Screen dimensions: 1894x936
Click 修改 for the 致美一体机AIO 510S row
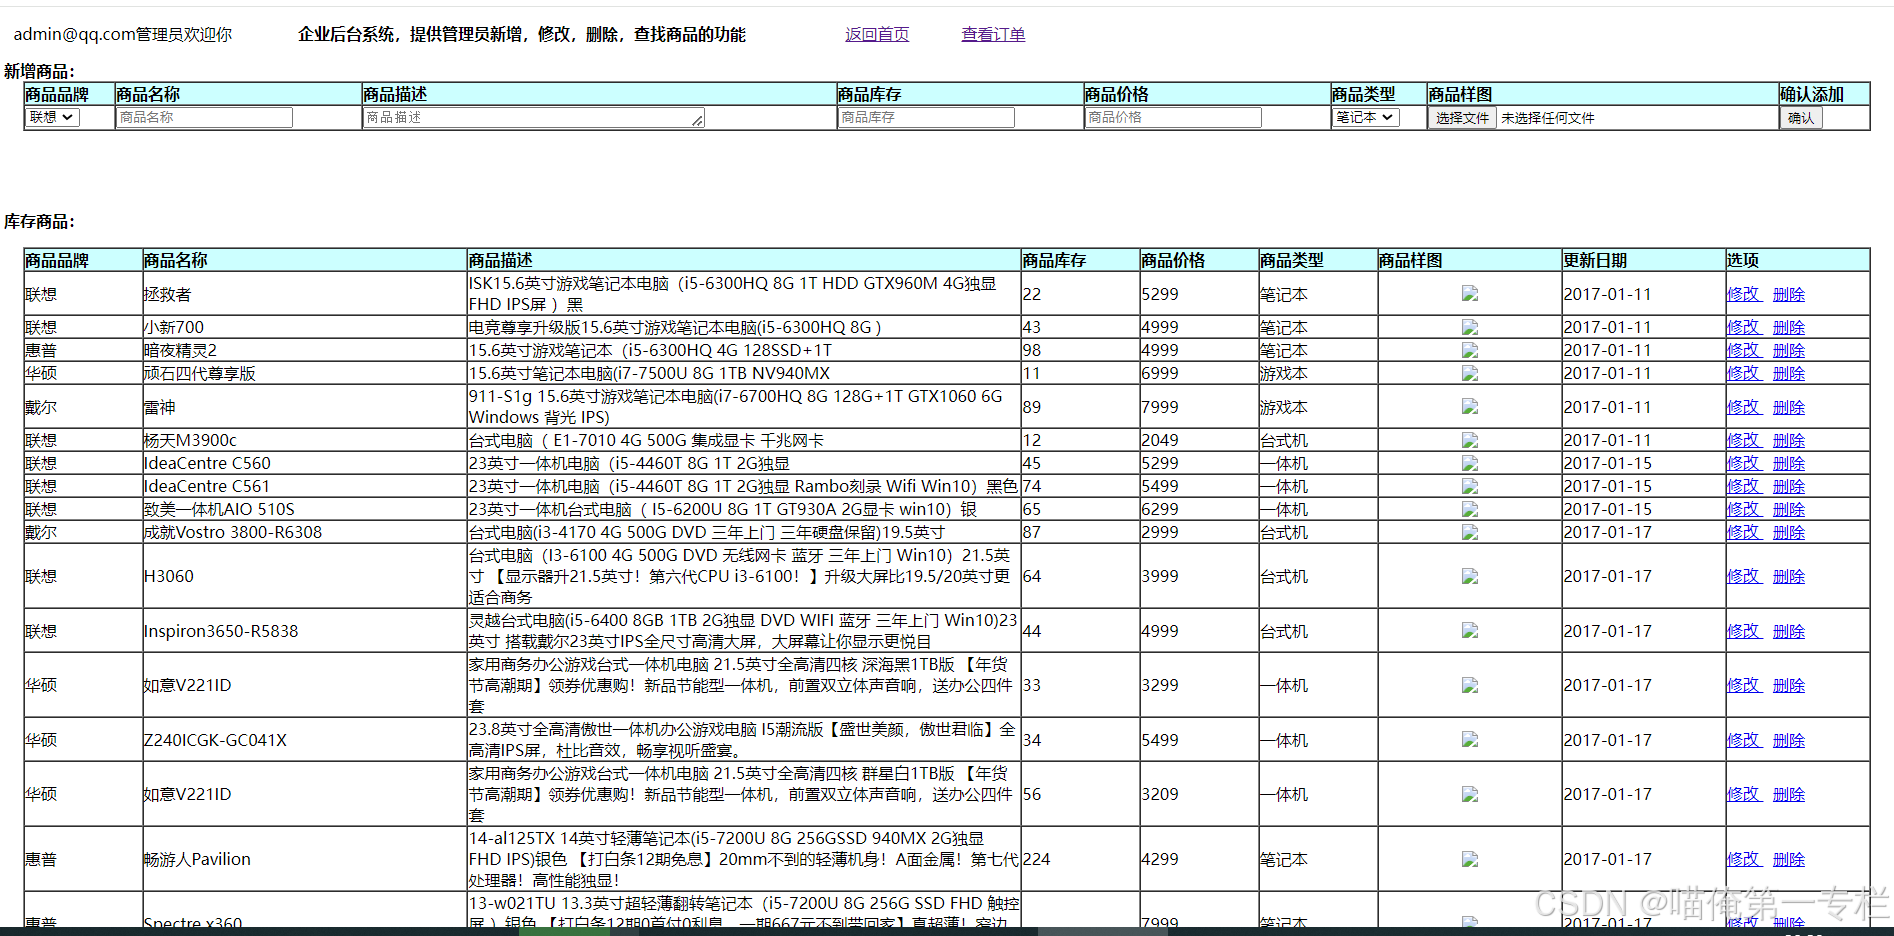tap(1743, 509)
